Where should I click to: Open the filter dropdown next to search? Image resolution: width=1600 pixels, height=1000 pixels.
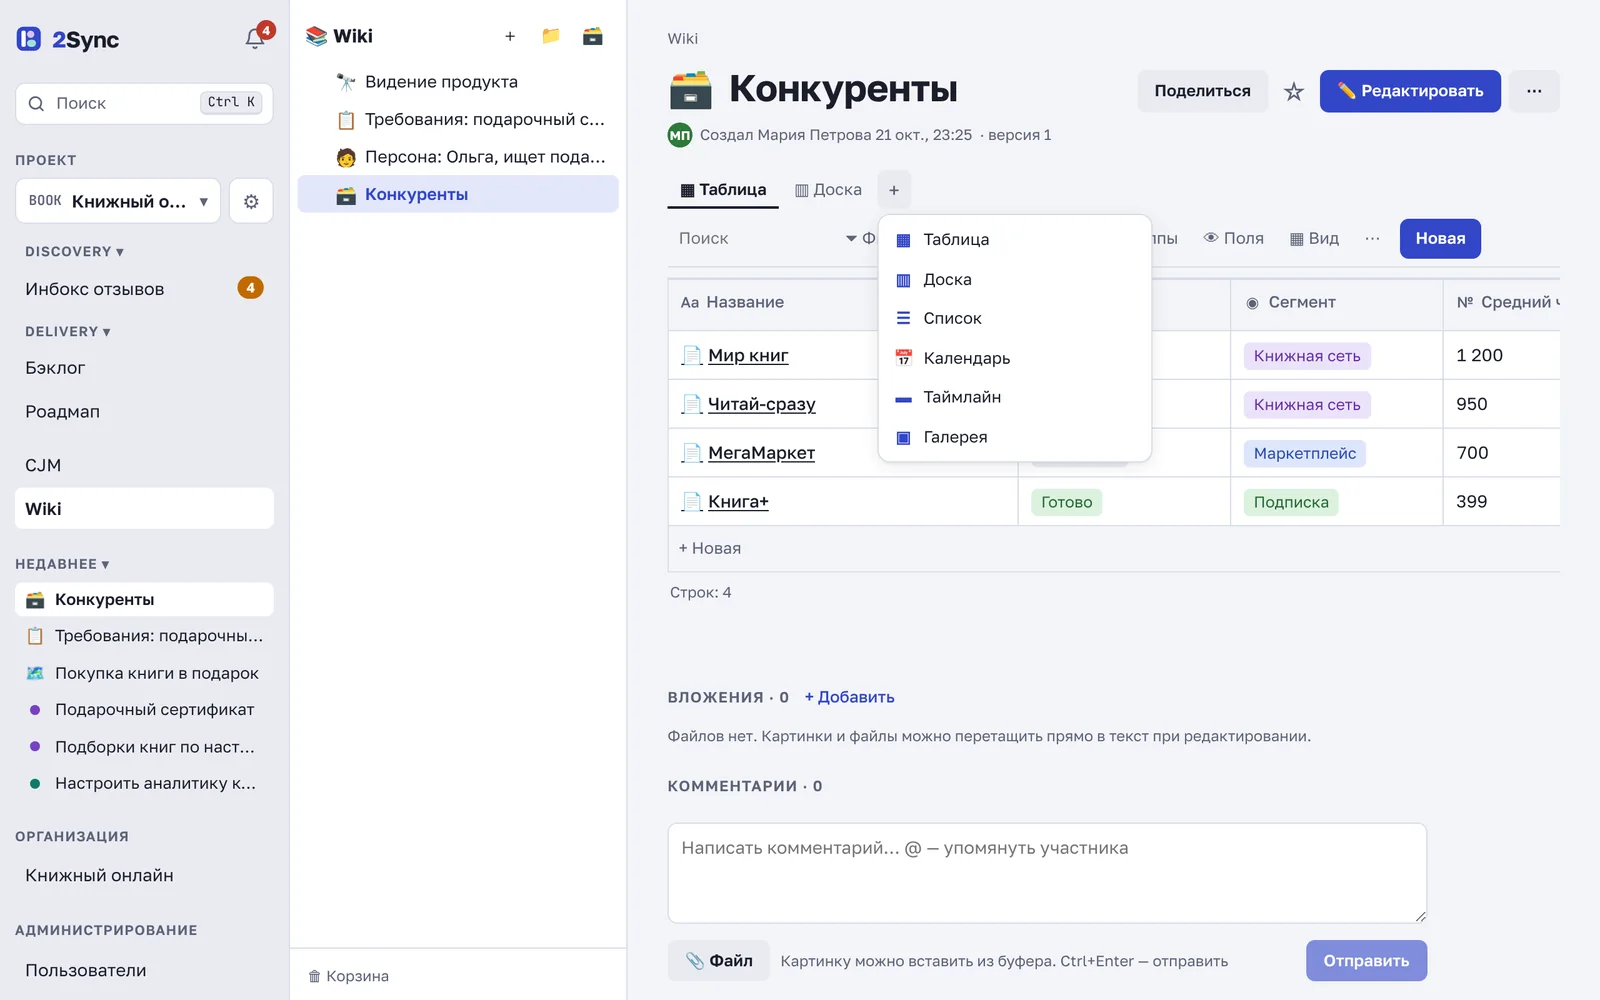tap(860, 238)
